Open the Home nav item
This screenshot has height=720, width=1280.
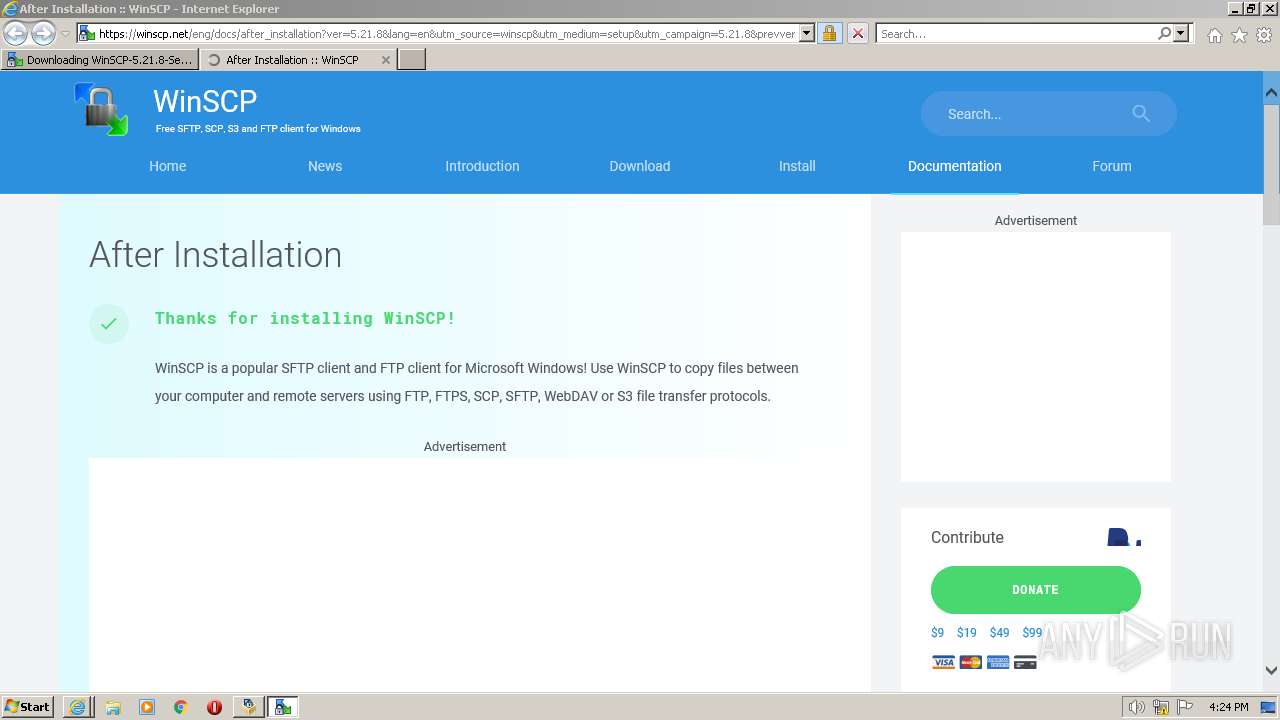pos(168,166)
